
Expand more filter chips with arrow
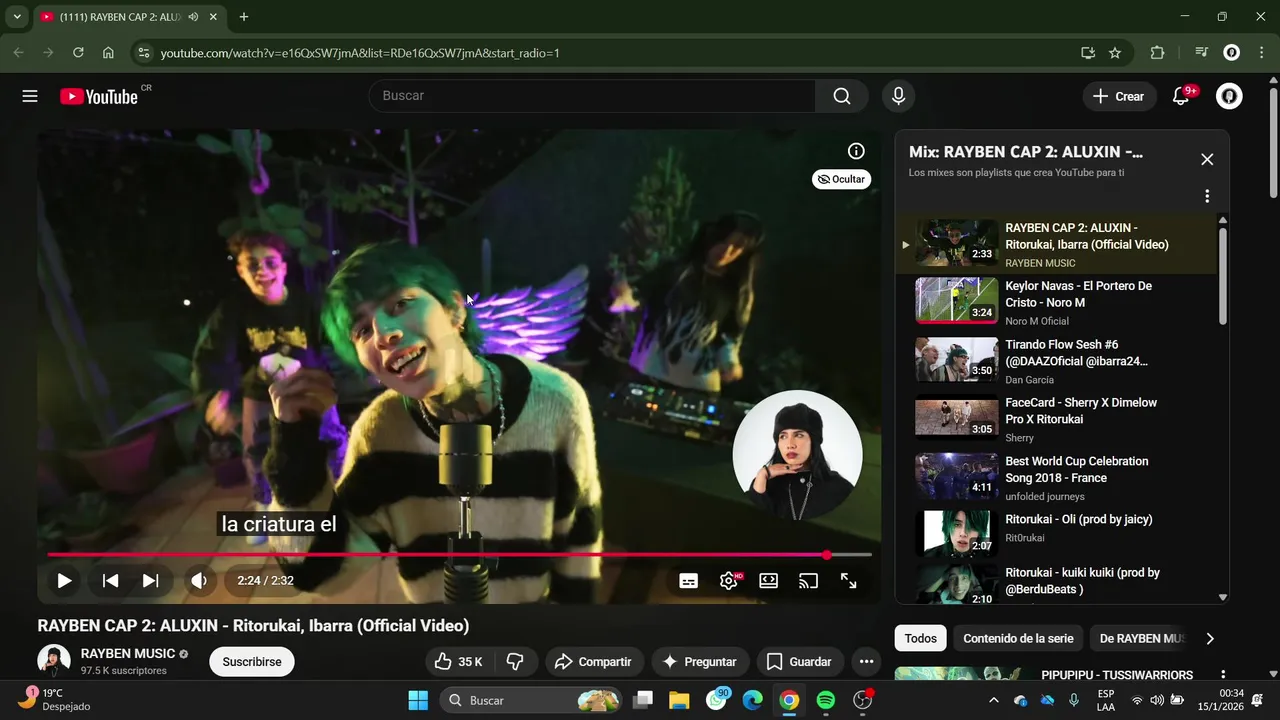pos(1210,638)
